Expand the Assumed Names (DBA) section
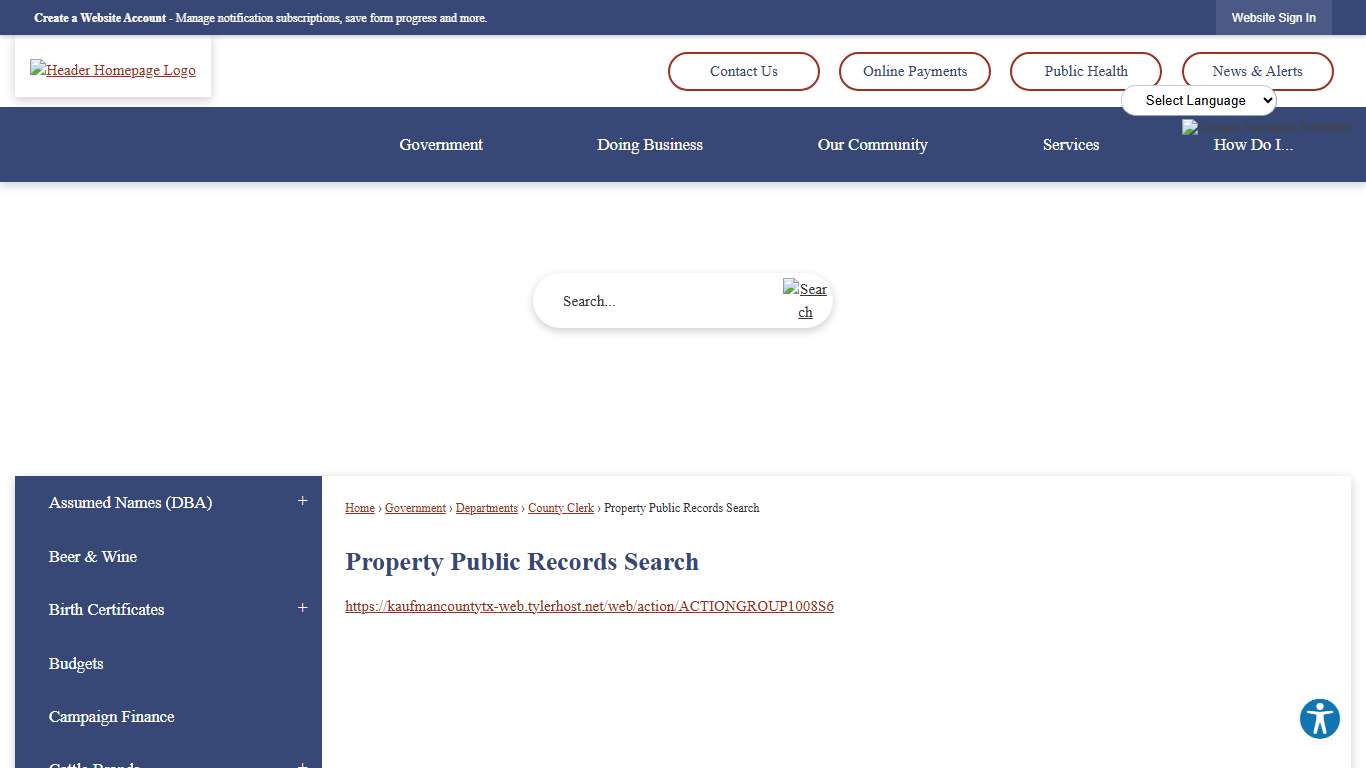Image resolution: width=1366 pixels, height=768 pixels. [302, 501]
